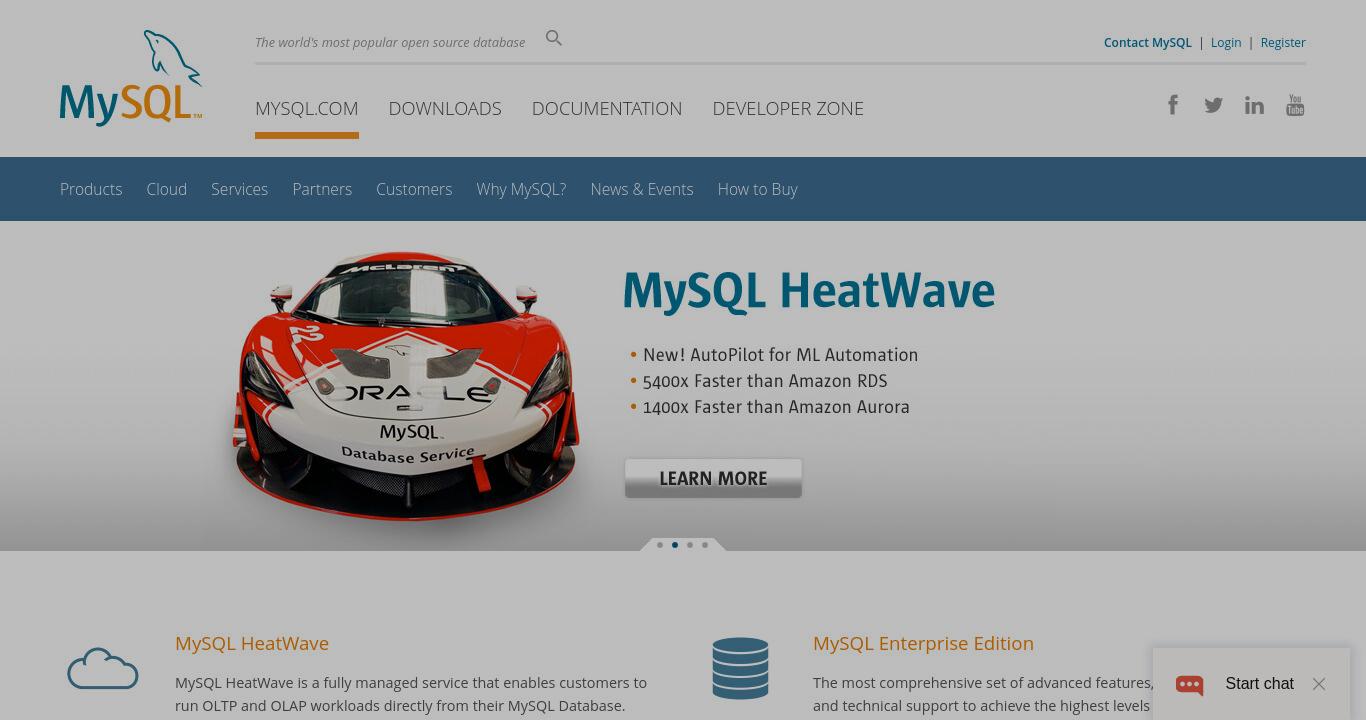Open the MySQL Enterprise Edition link
1366x720 pixels.
[923, 643]
